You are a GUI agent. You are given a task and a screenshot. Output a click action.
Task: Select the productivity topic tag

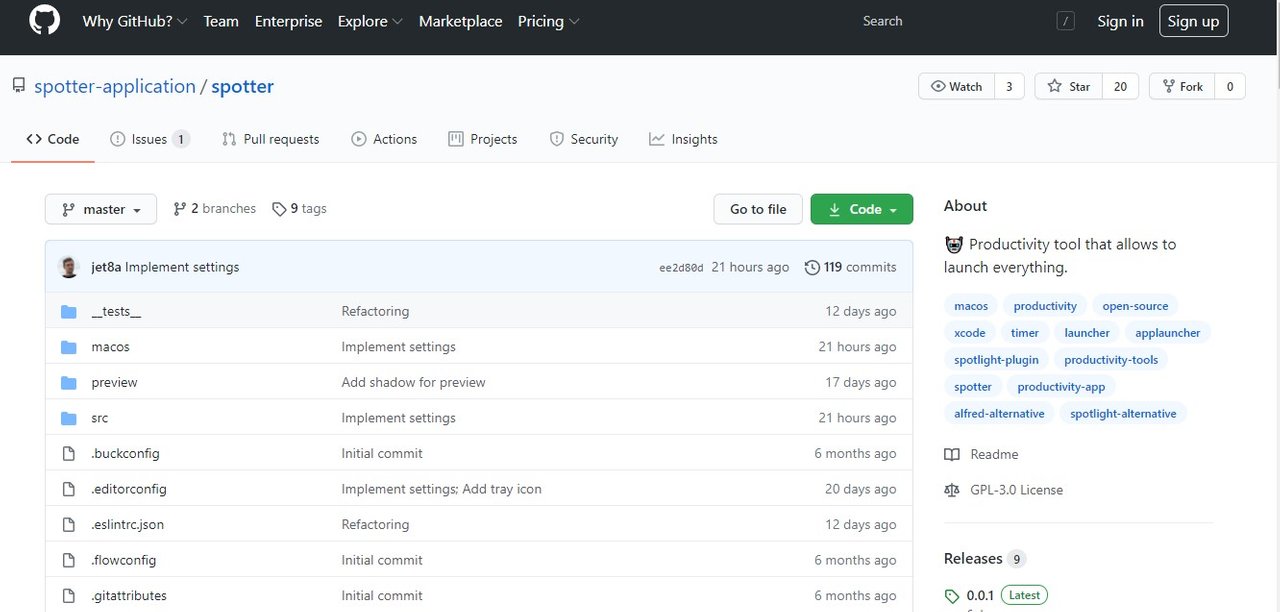coord(1045,306)
